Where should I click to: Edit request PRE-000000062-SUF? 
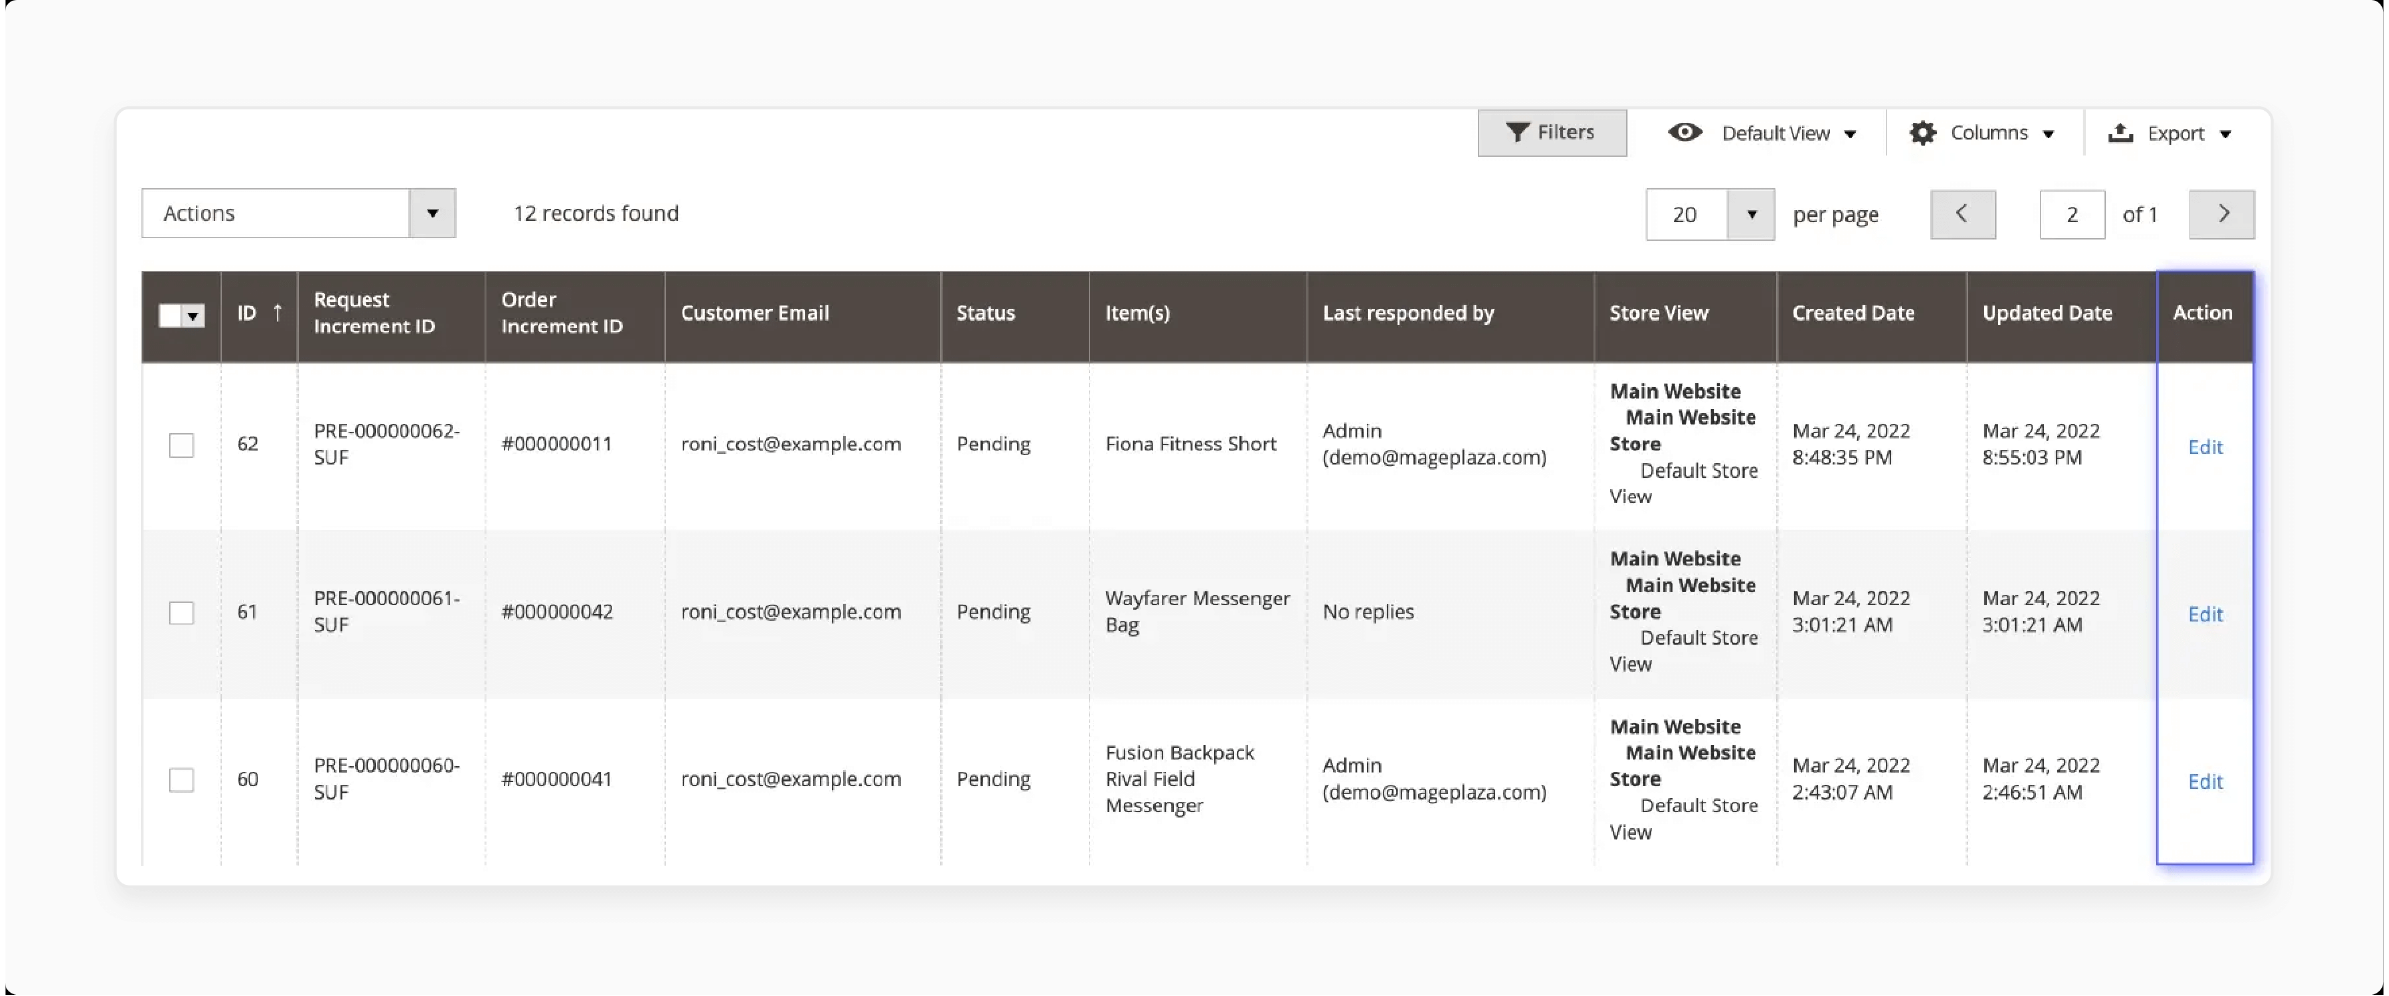(2205, 447)
